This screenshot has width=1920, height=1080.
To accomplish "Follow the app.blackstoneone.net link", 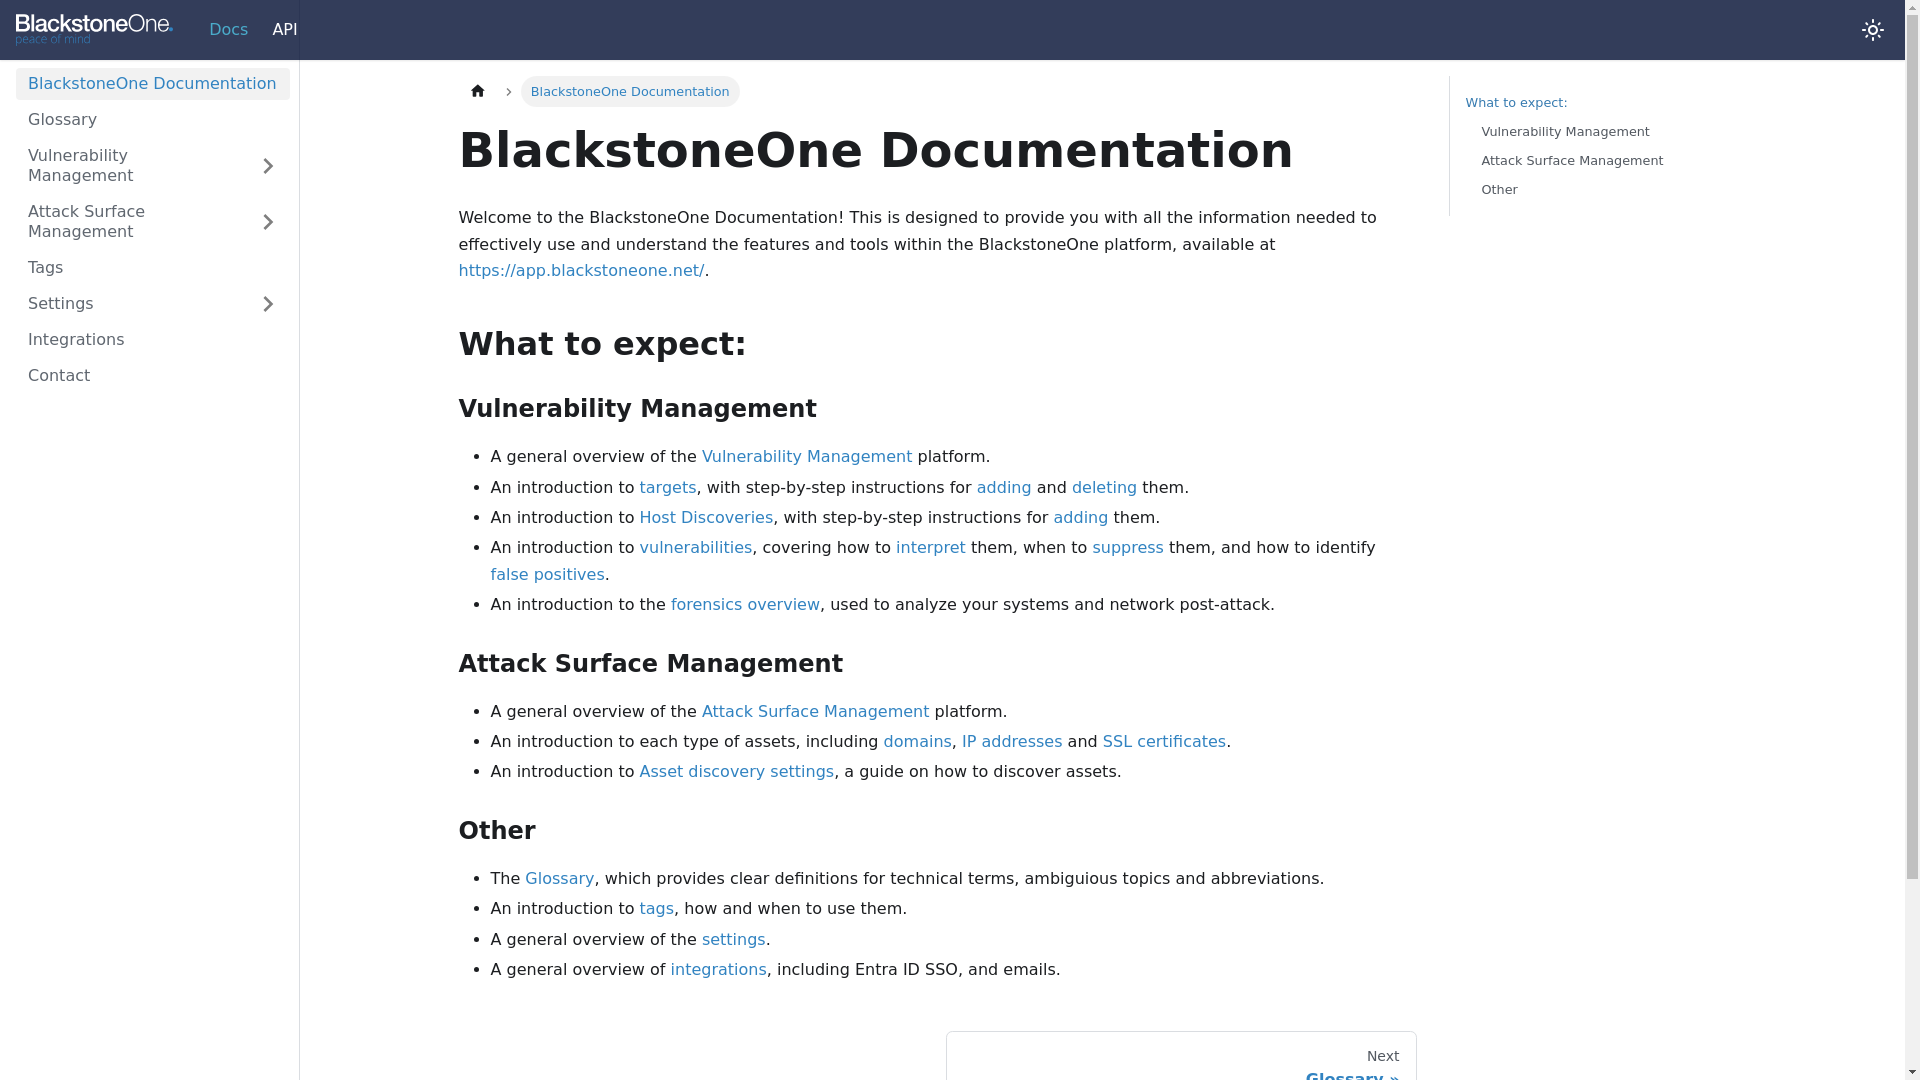I will [581, 271].
